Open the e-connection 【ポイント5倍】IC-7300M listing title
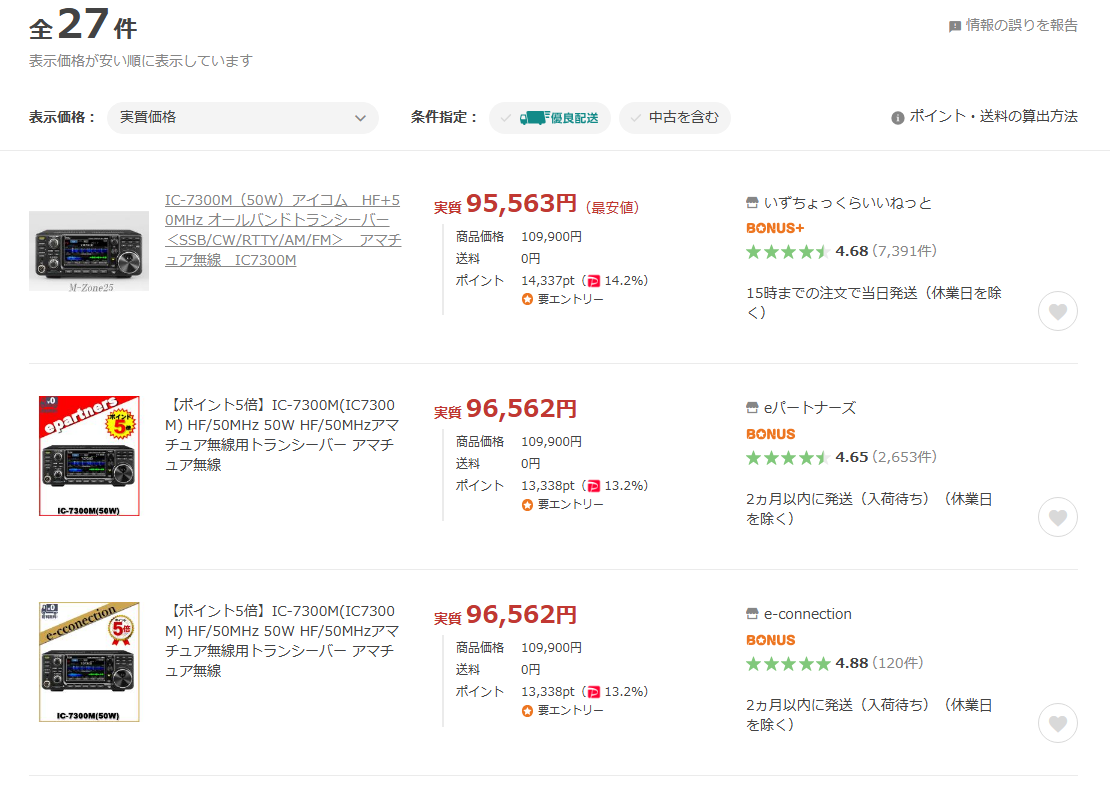The image size is (1110, 789). pyautogui.click(x=282, y=641)
